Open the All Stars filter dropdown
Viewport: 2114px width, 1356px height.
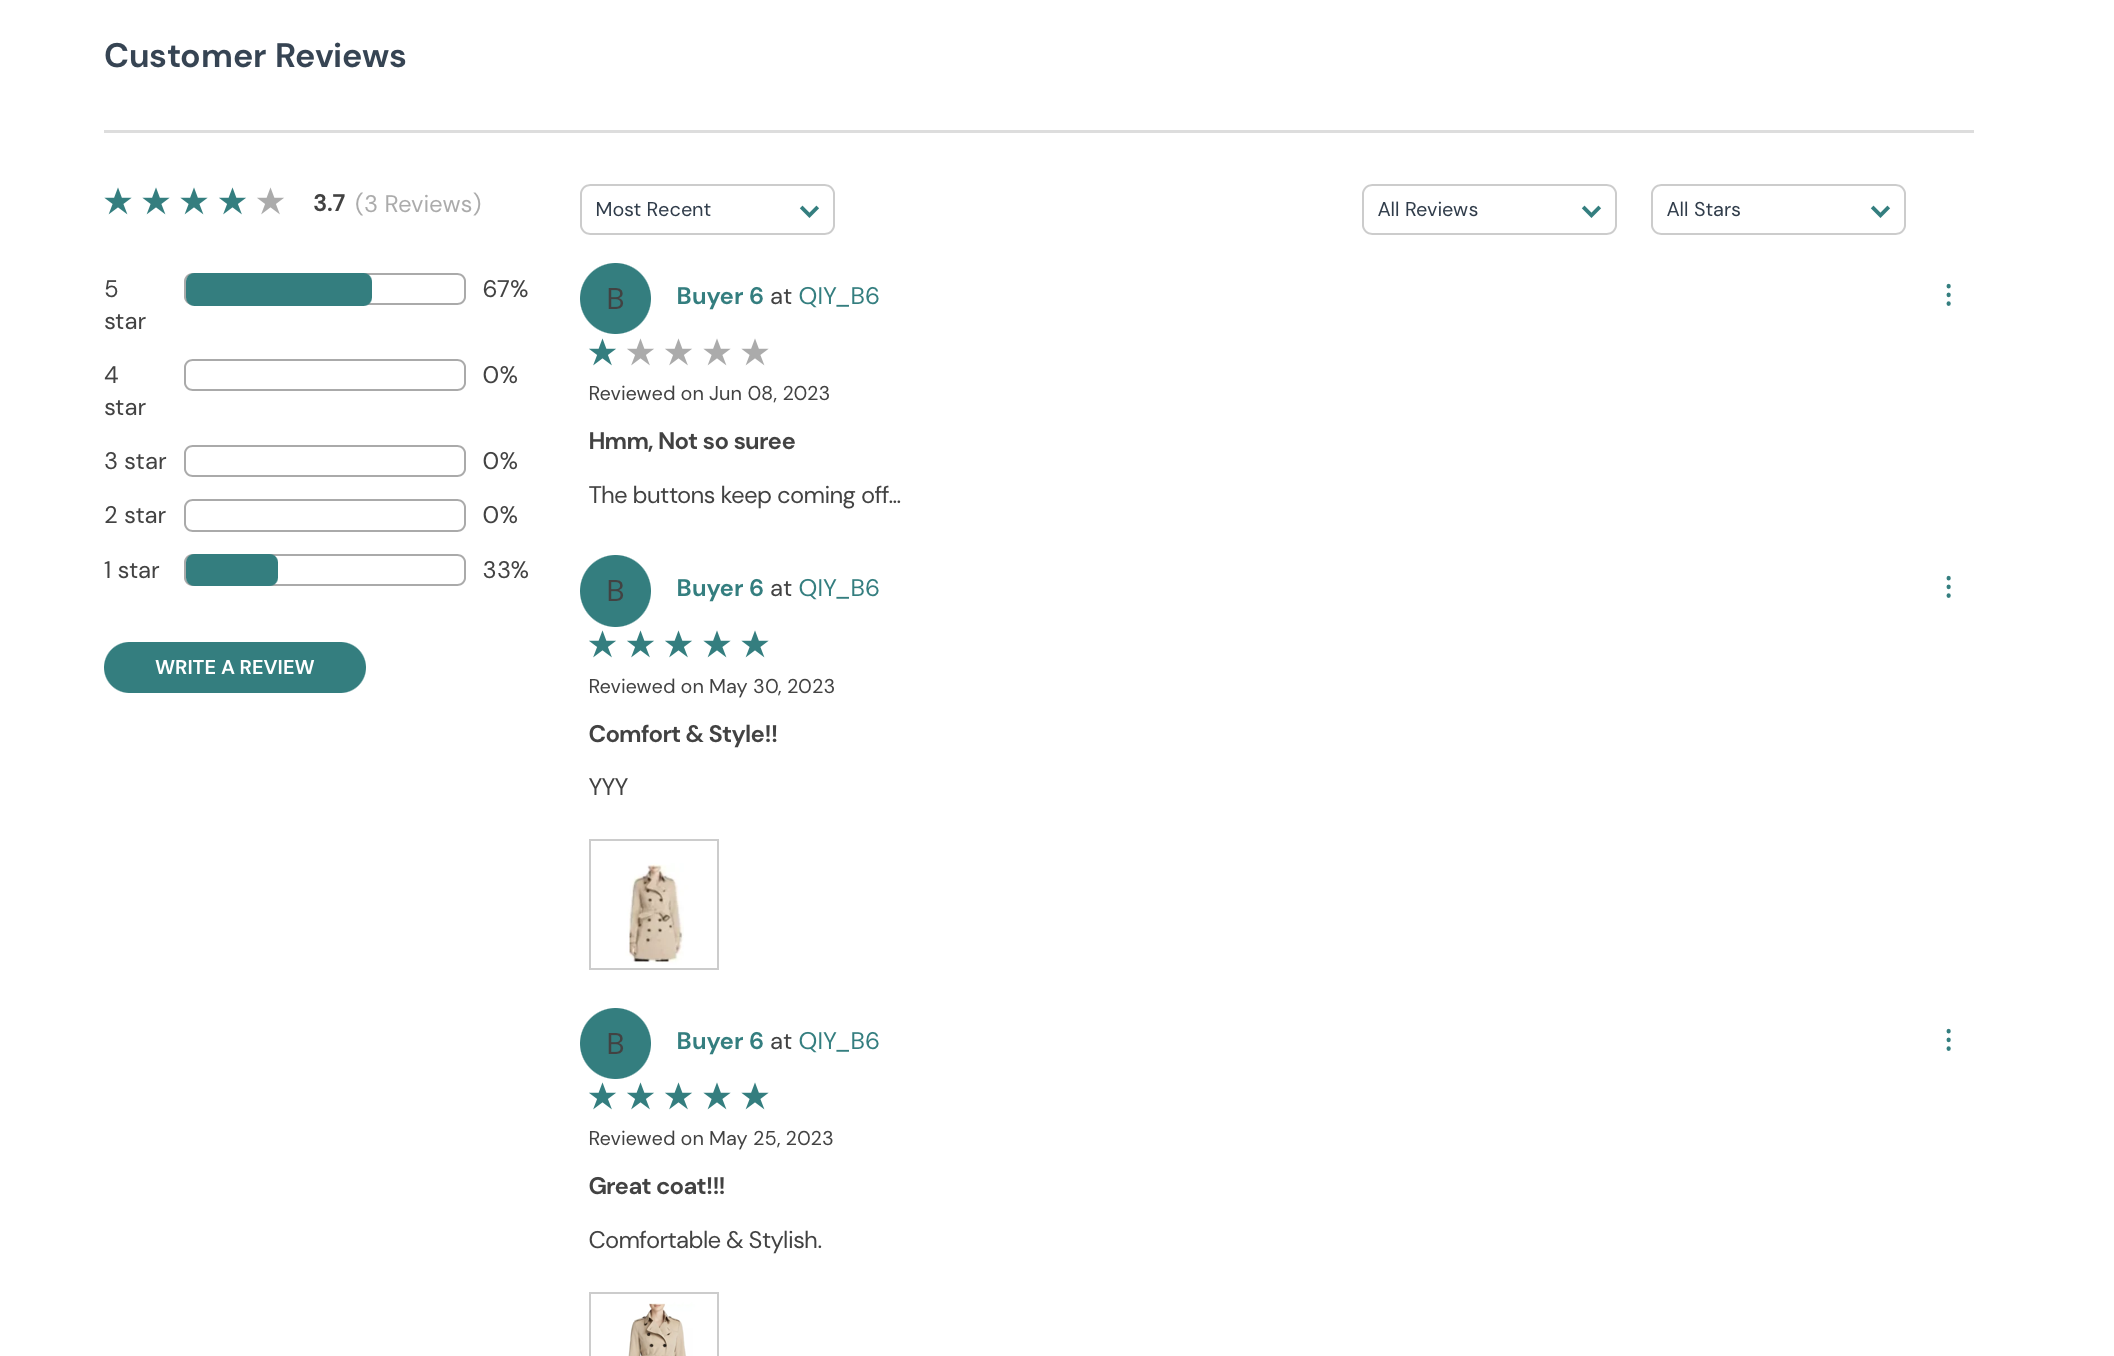(x=1777, y=209)
